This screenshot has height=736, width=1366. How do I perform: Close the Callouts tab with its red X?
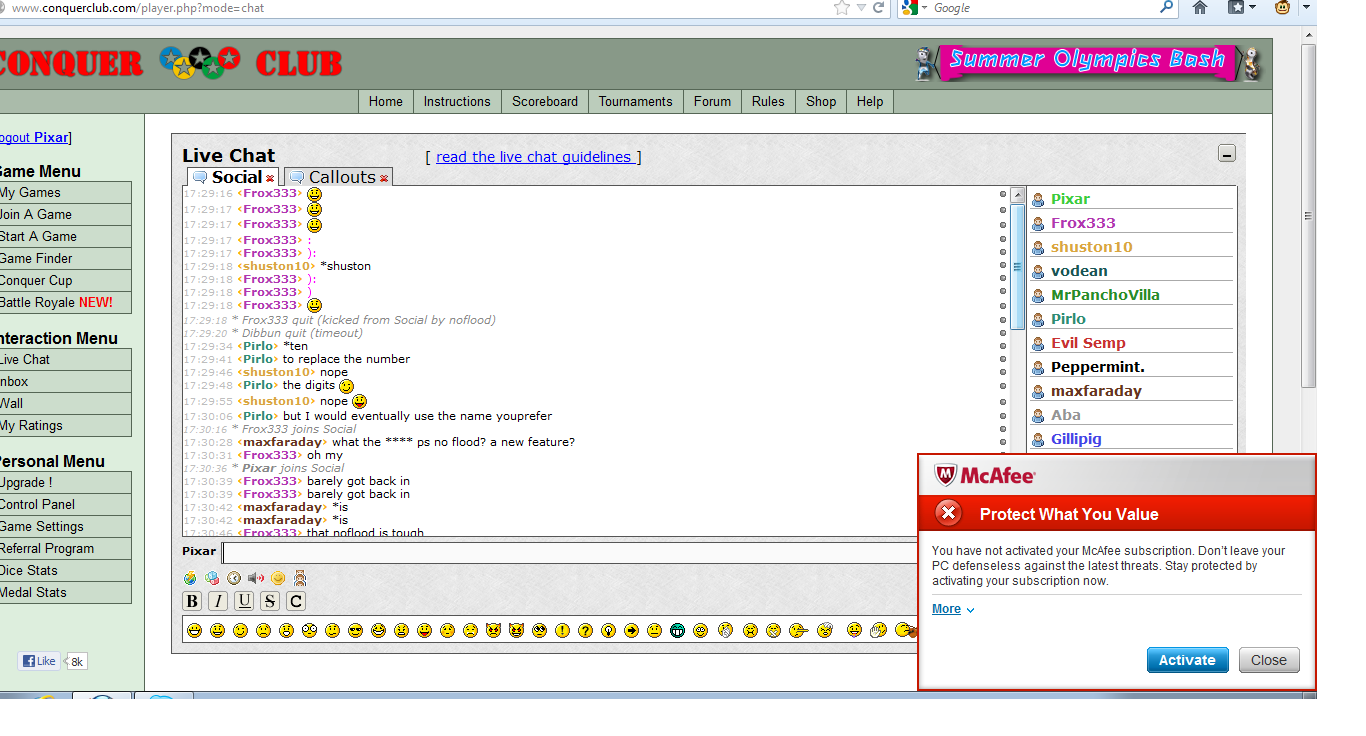pos(382,179)
